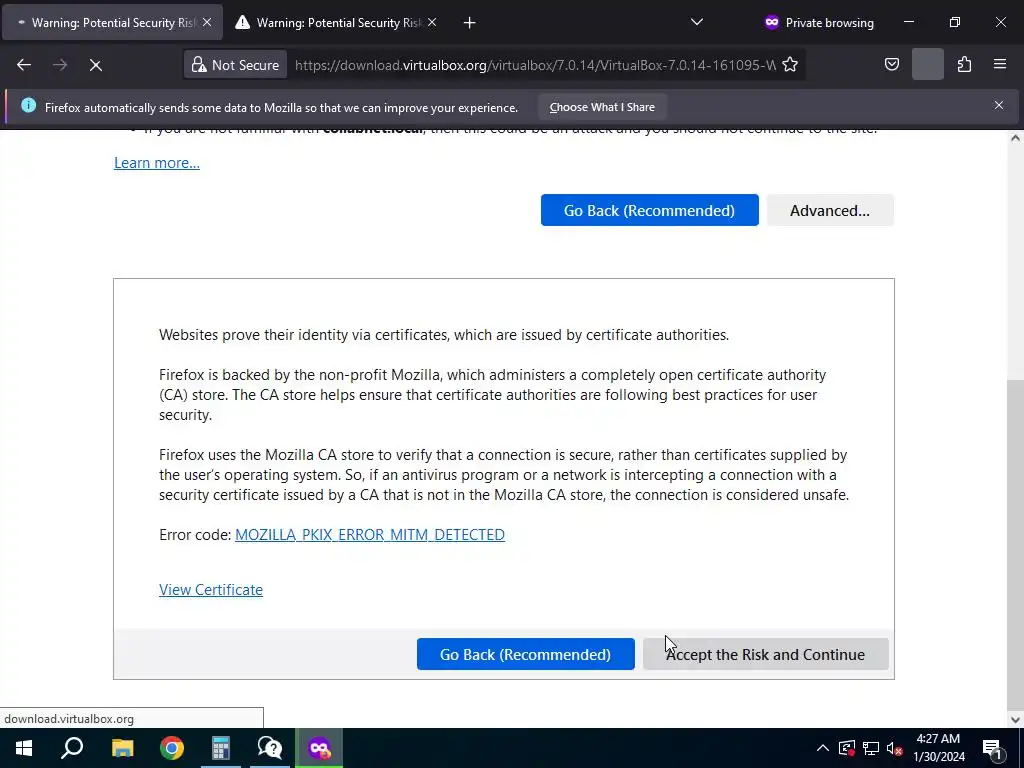Viewport: 1024px width, 768px height.
Task: Select Firefox private browsing taskbar icon
Action: click(x=319, y=748)
